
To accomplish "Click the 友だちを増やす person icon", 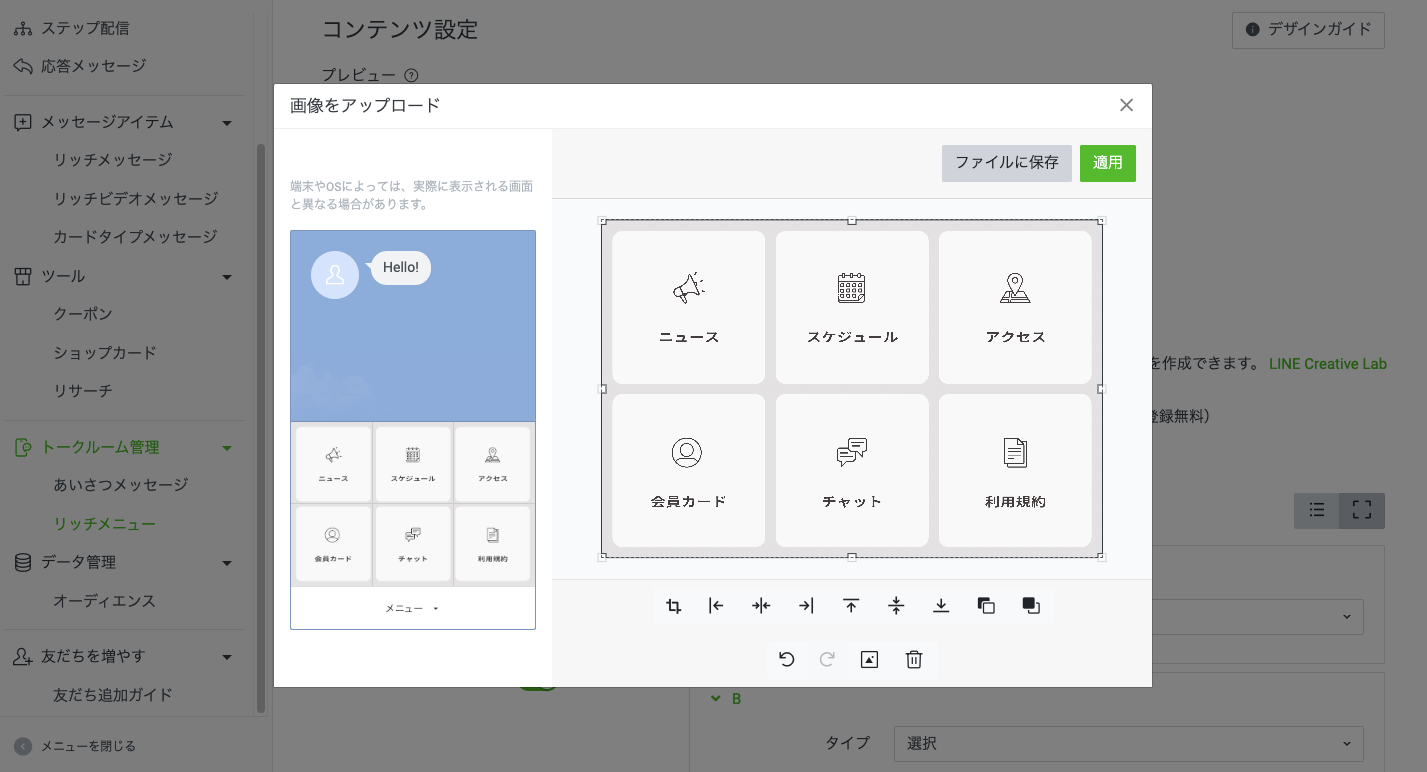I will (x=22, y=656).
